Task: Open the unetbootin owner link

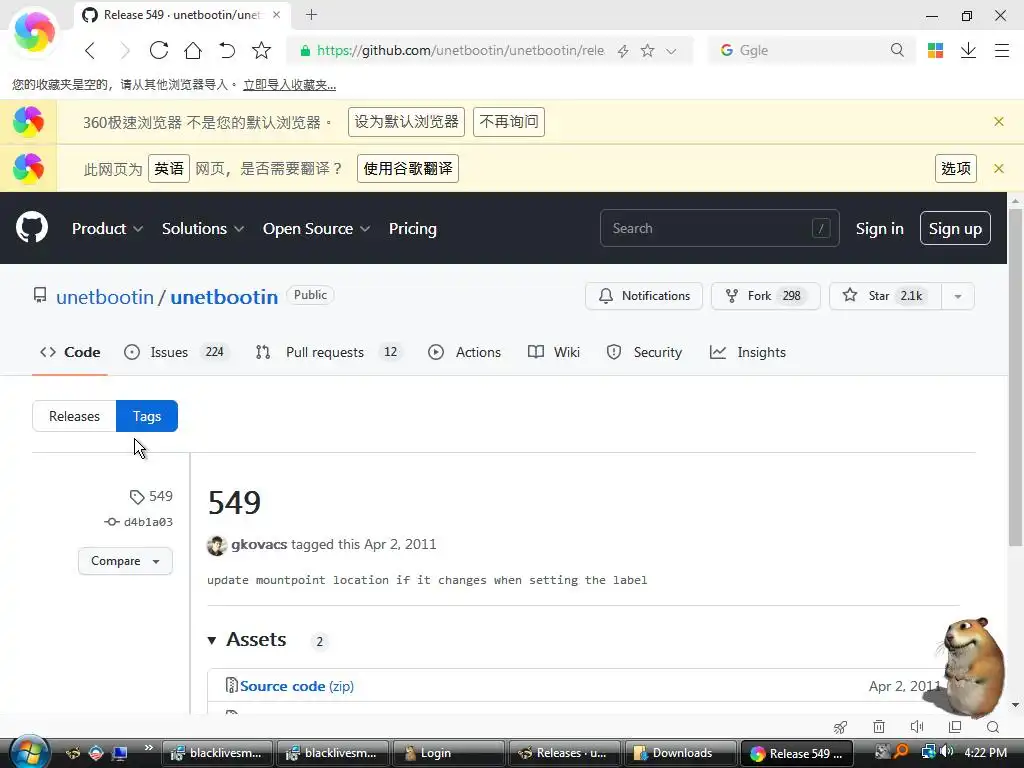Action: [104, 297]
